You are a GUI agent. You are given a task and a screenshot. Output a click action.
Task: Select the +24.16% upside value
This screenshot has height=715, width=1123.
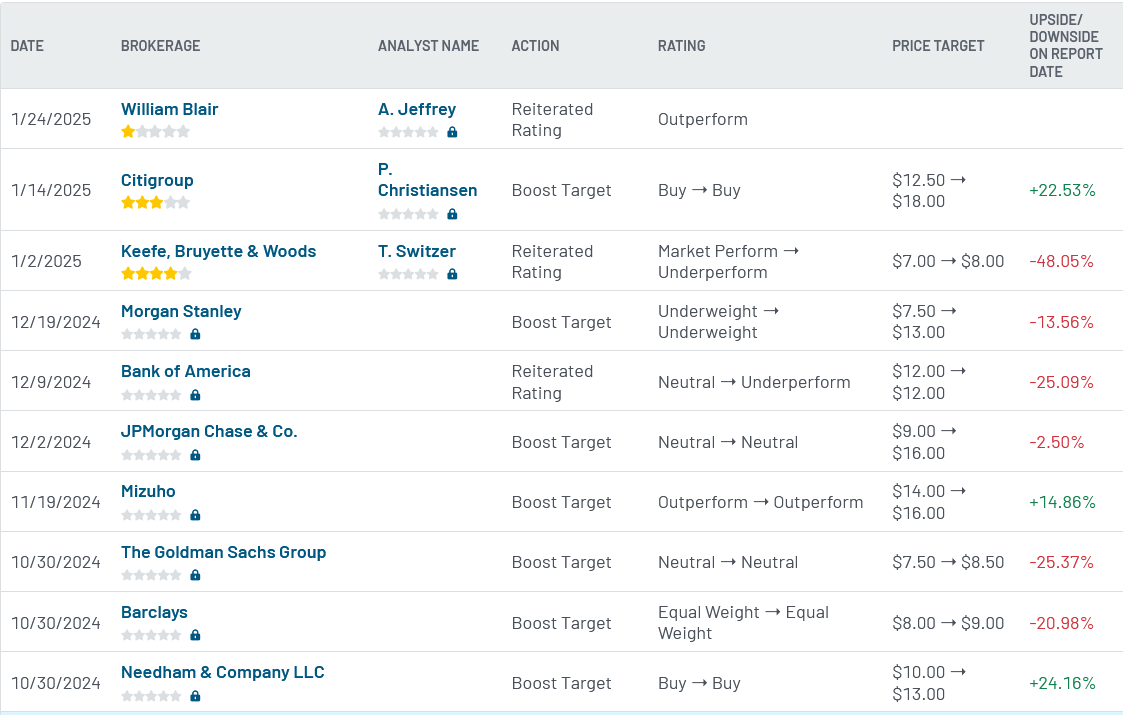pos(1062,683)
